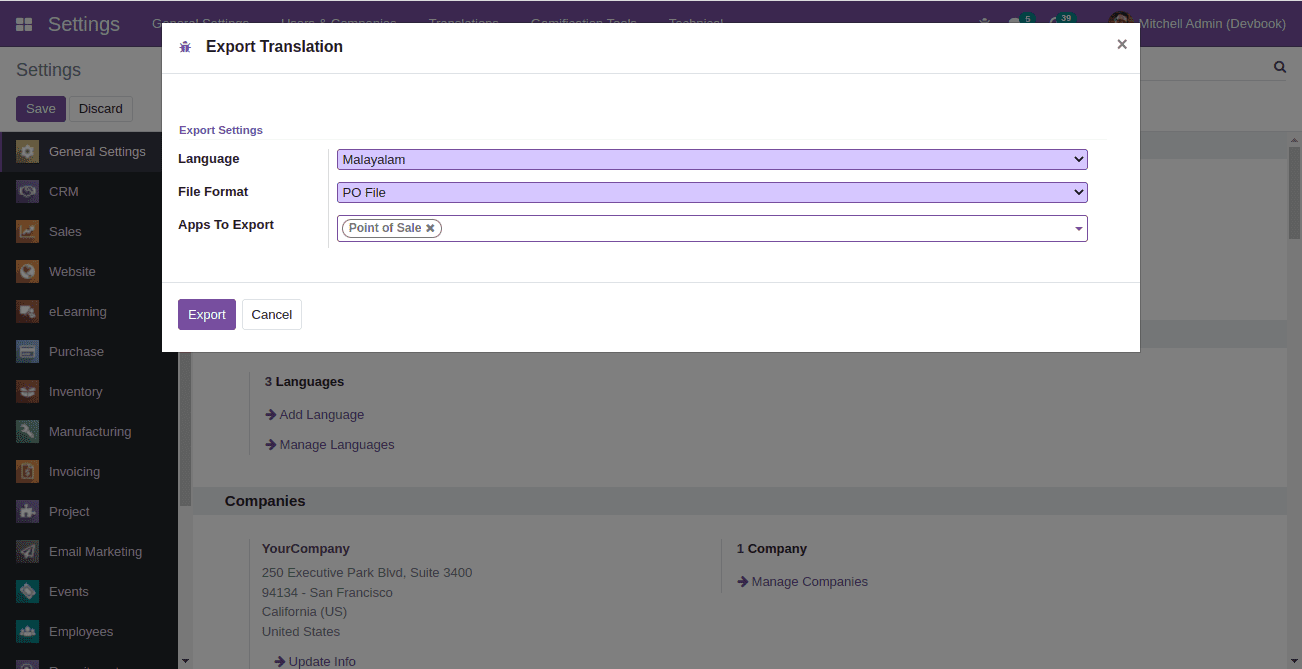Open Manufacturing settings tab
The image size is (1302, 669).
pyautogui.click(x=89, y=432)
